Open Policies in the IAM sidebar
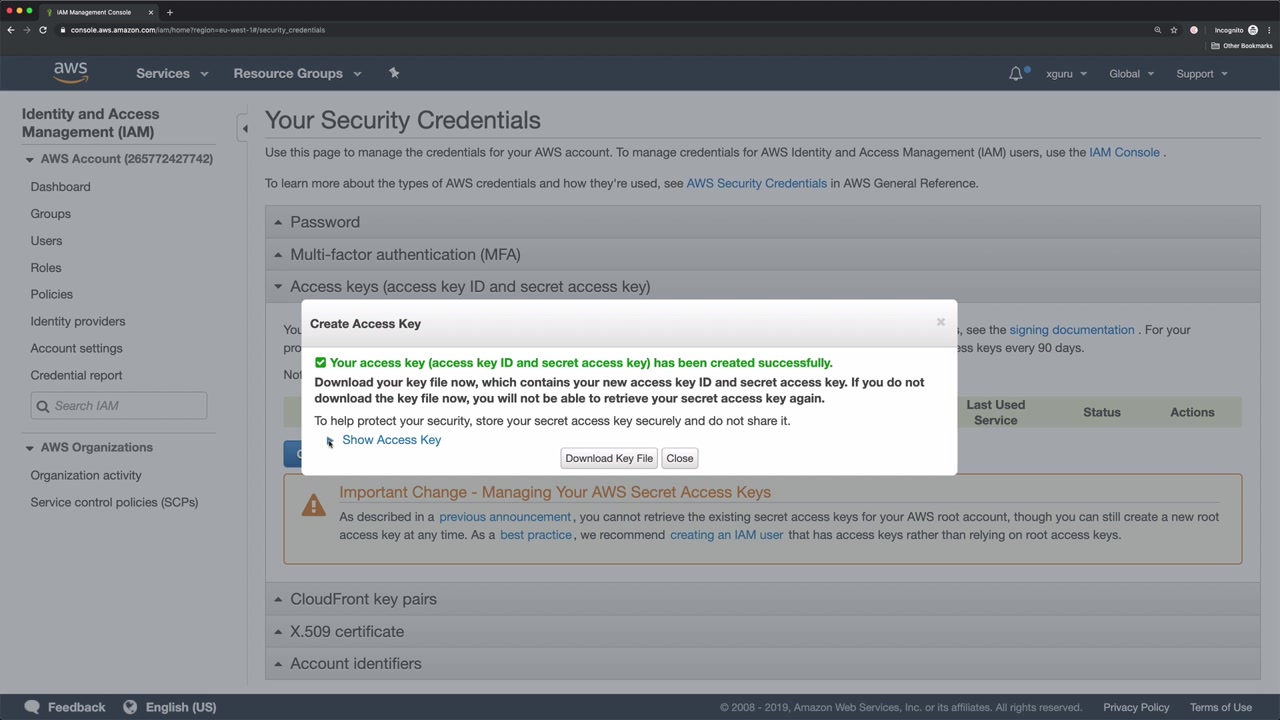Screen dimensions: 1280x720 click(x=52, y=294)
